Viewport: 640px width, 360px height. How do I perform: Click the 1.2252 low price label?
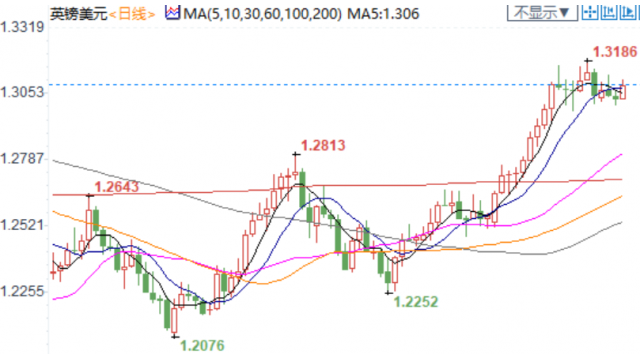(416, 302)
